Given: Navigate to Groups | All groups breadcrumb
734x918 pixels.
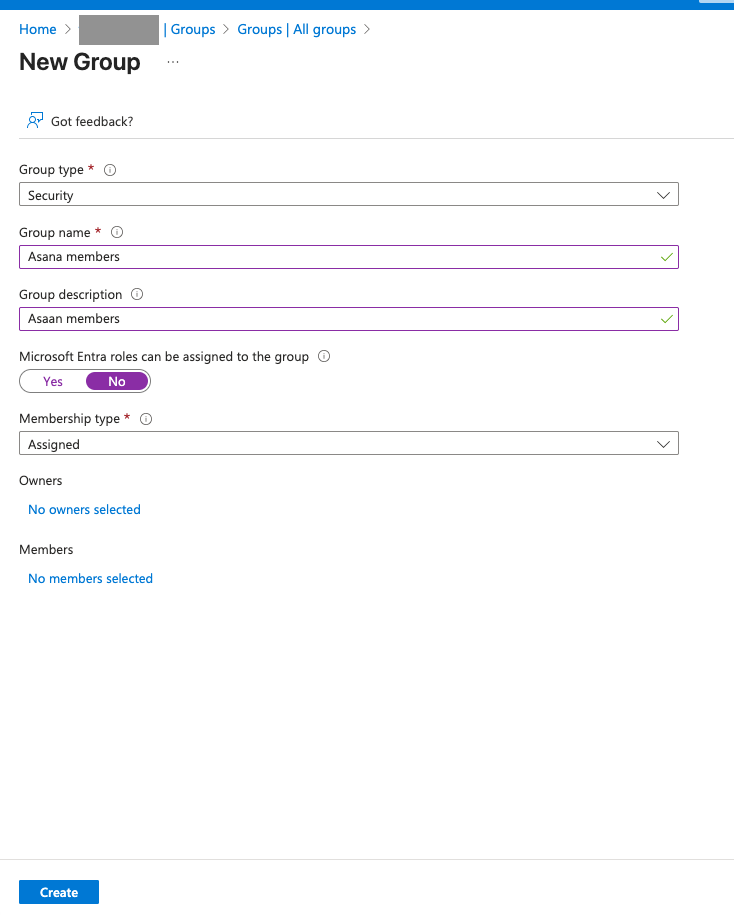Looking at the screenshot, I should [x=296, y=29].
